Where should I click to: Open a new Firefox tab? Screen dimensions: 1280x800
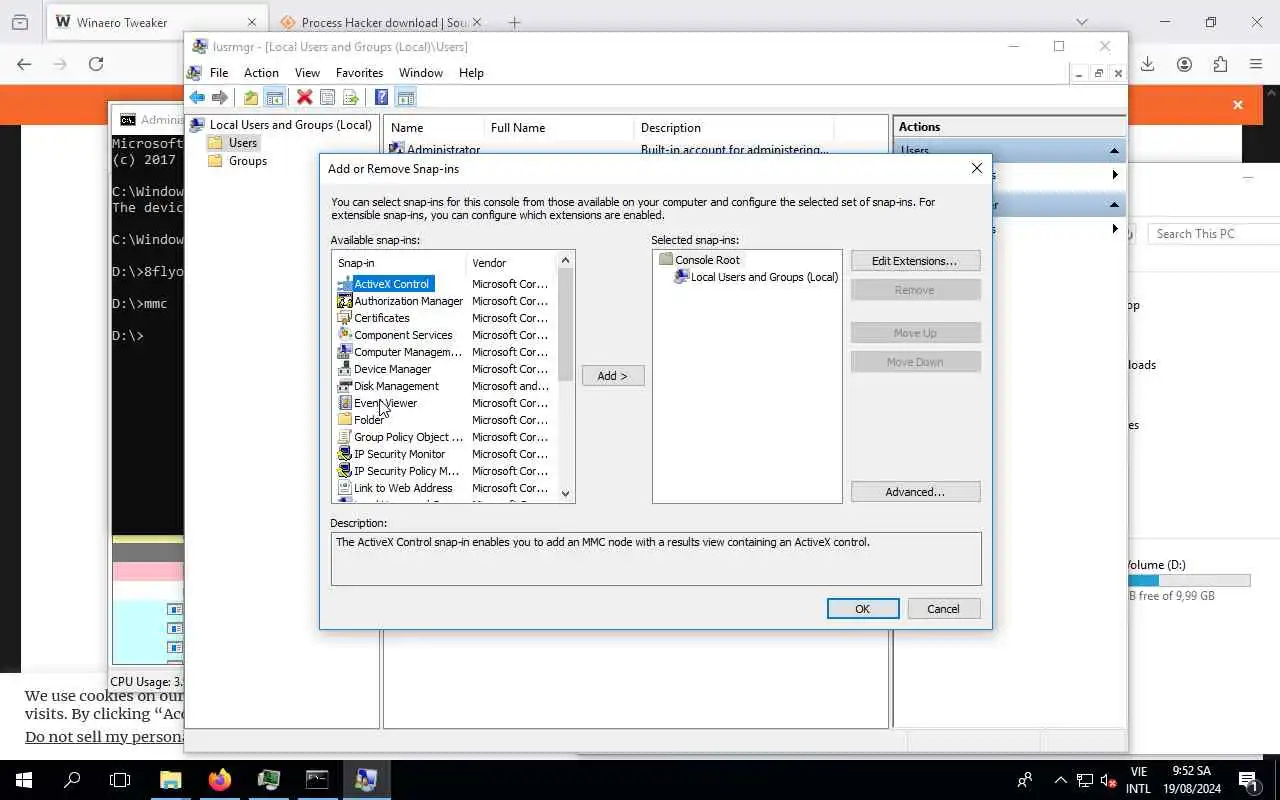[514, 22]
